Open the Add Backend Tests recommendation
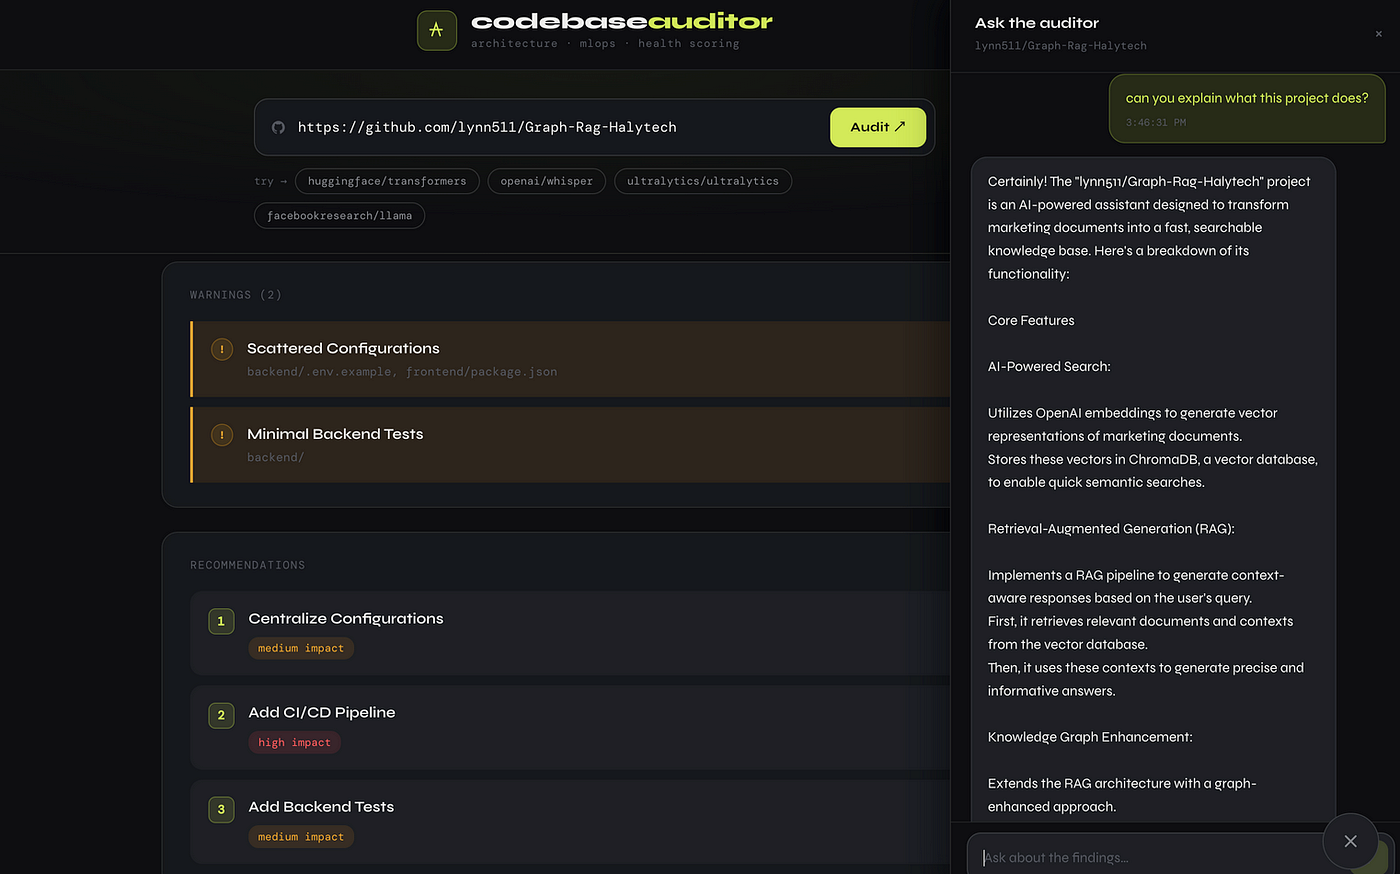 point(570,821)
